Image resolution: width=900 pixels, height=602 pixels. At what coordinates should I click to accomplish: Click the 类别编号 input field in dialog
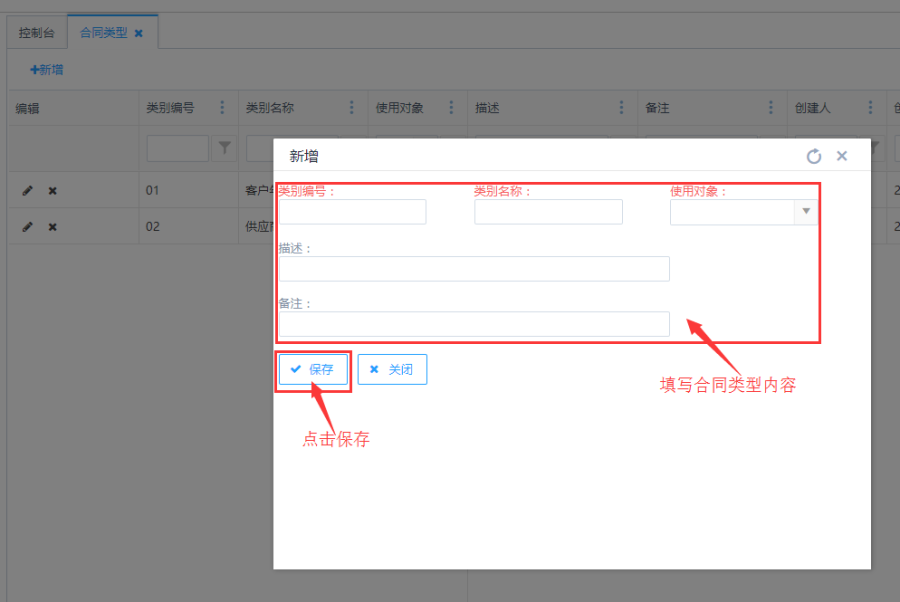click(x=352, y=212)
